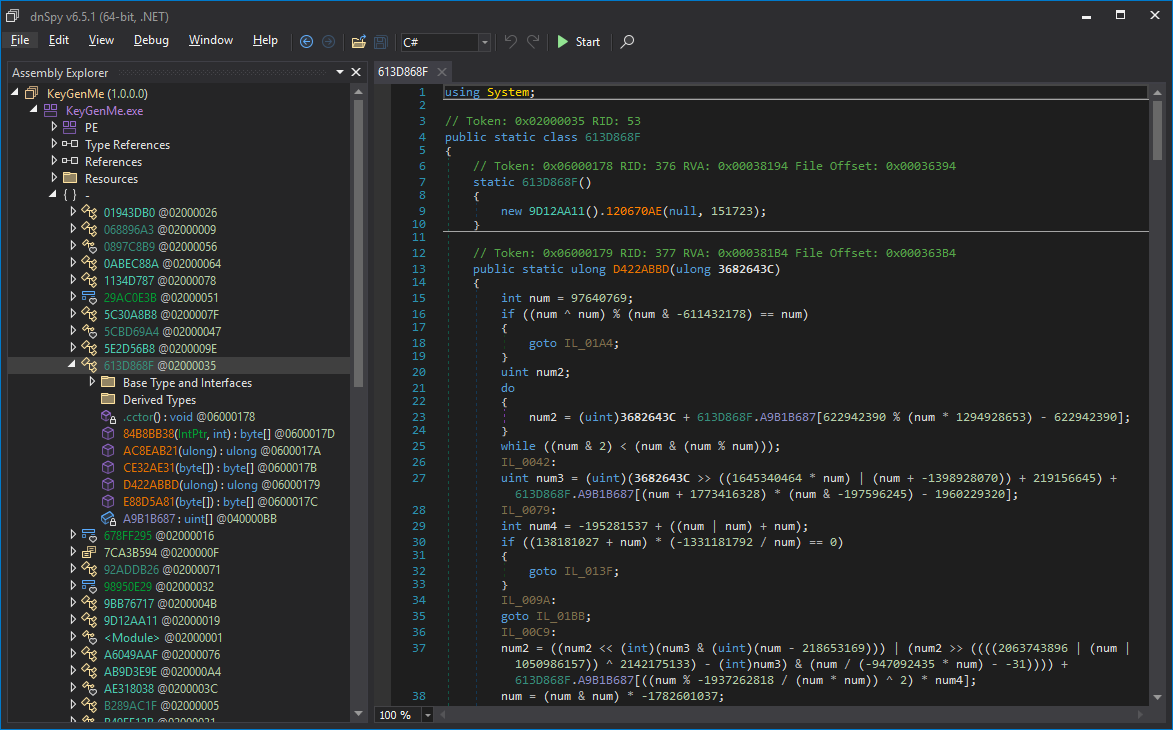1173x730 pixels.
Task: Close the 613D868F document tab
Action: [440, 72]
